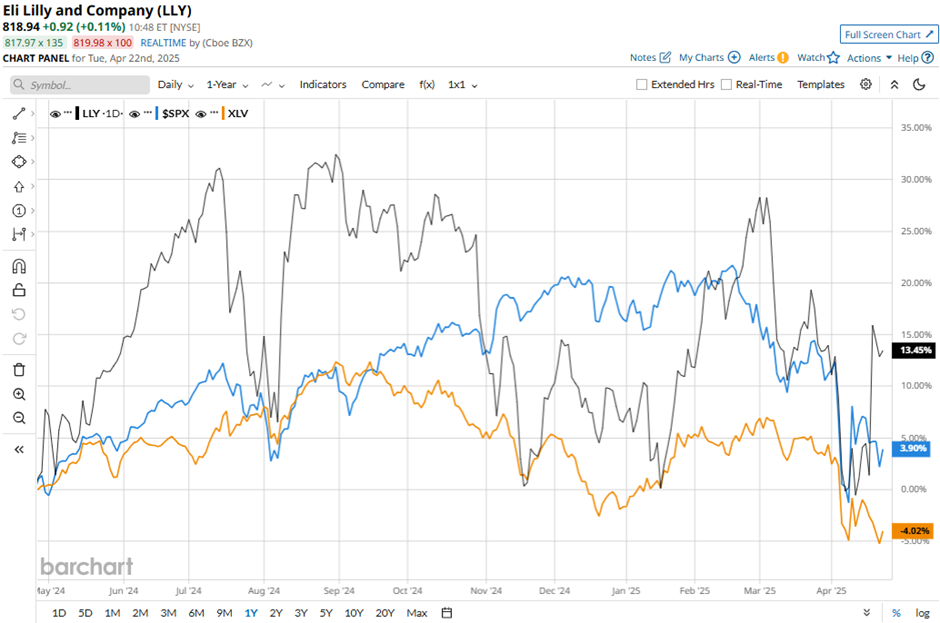Open the 1x1 grid layout dropdown
This screenshot has width=940, height=623.
point(462,85)
